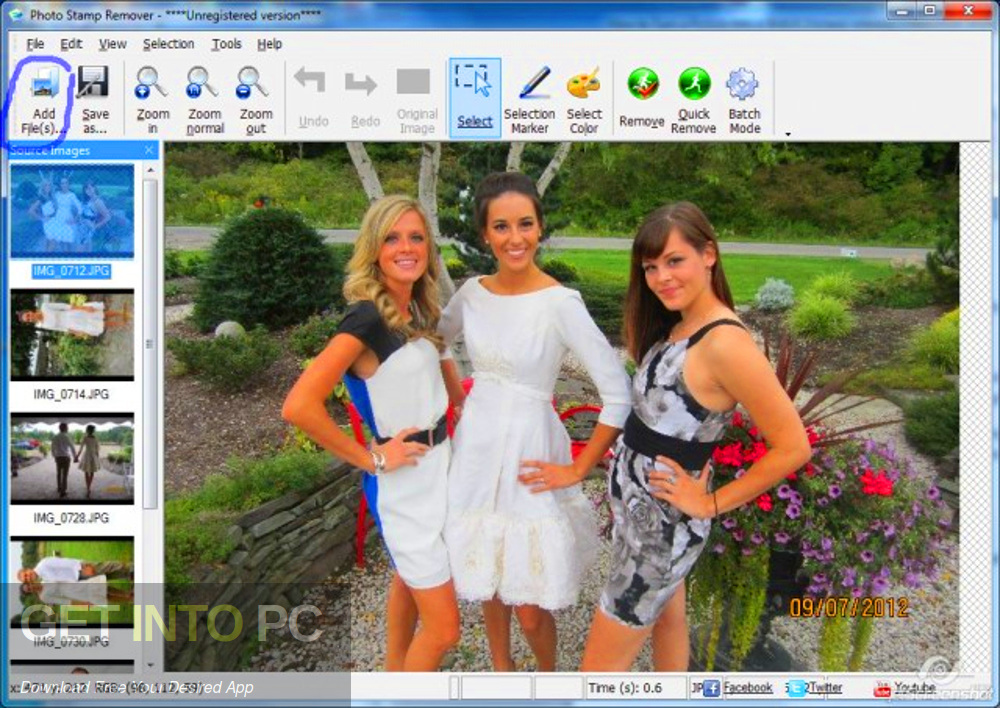Click the Quick Remove icon

(693, 97)
